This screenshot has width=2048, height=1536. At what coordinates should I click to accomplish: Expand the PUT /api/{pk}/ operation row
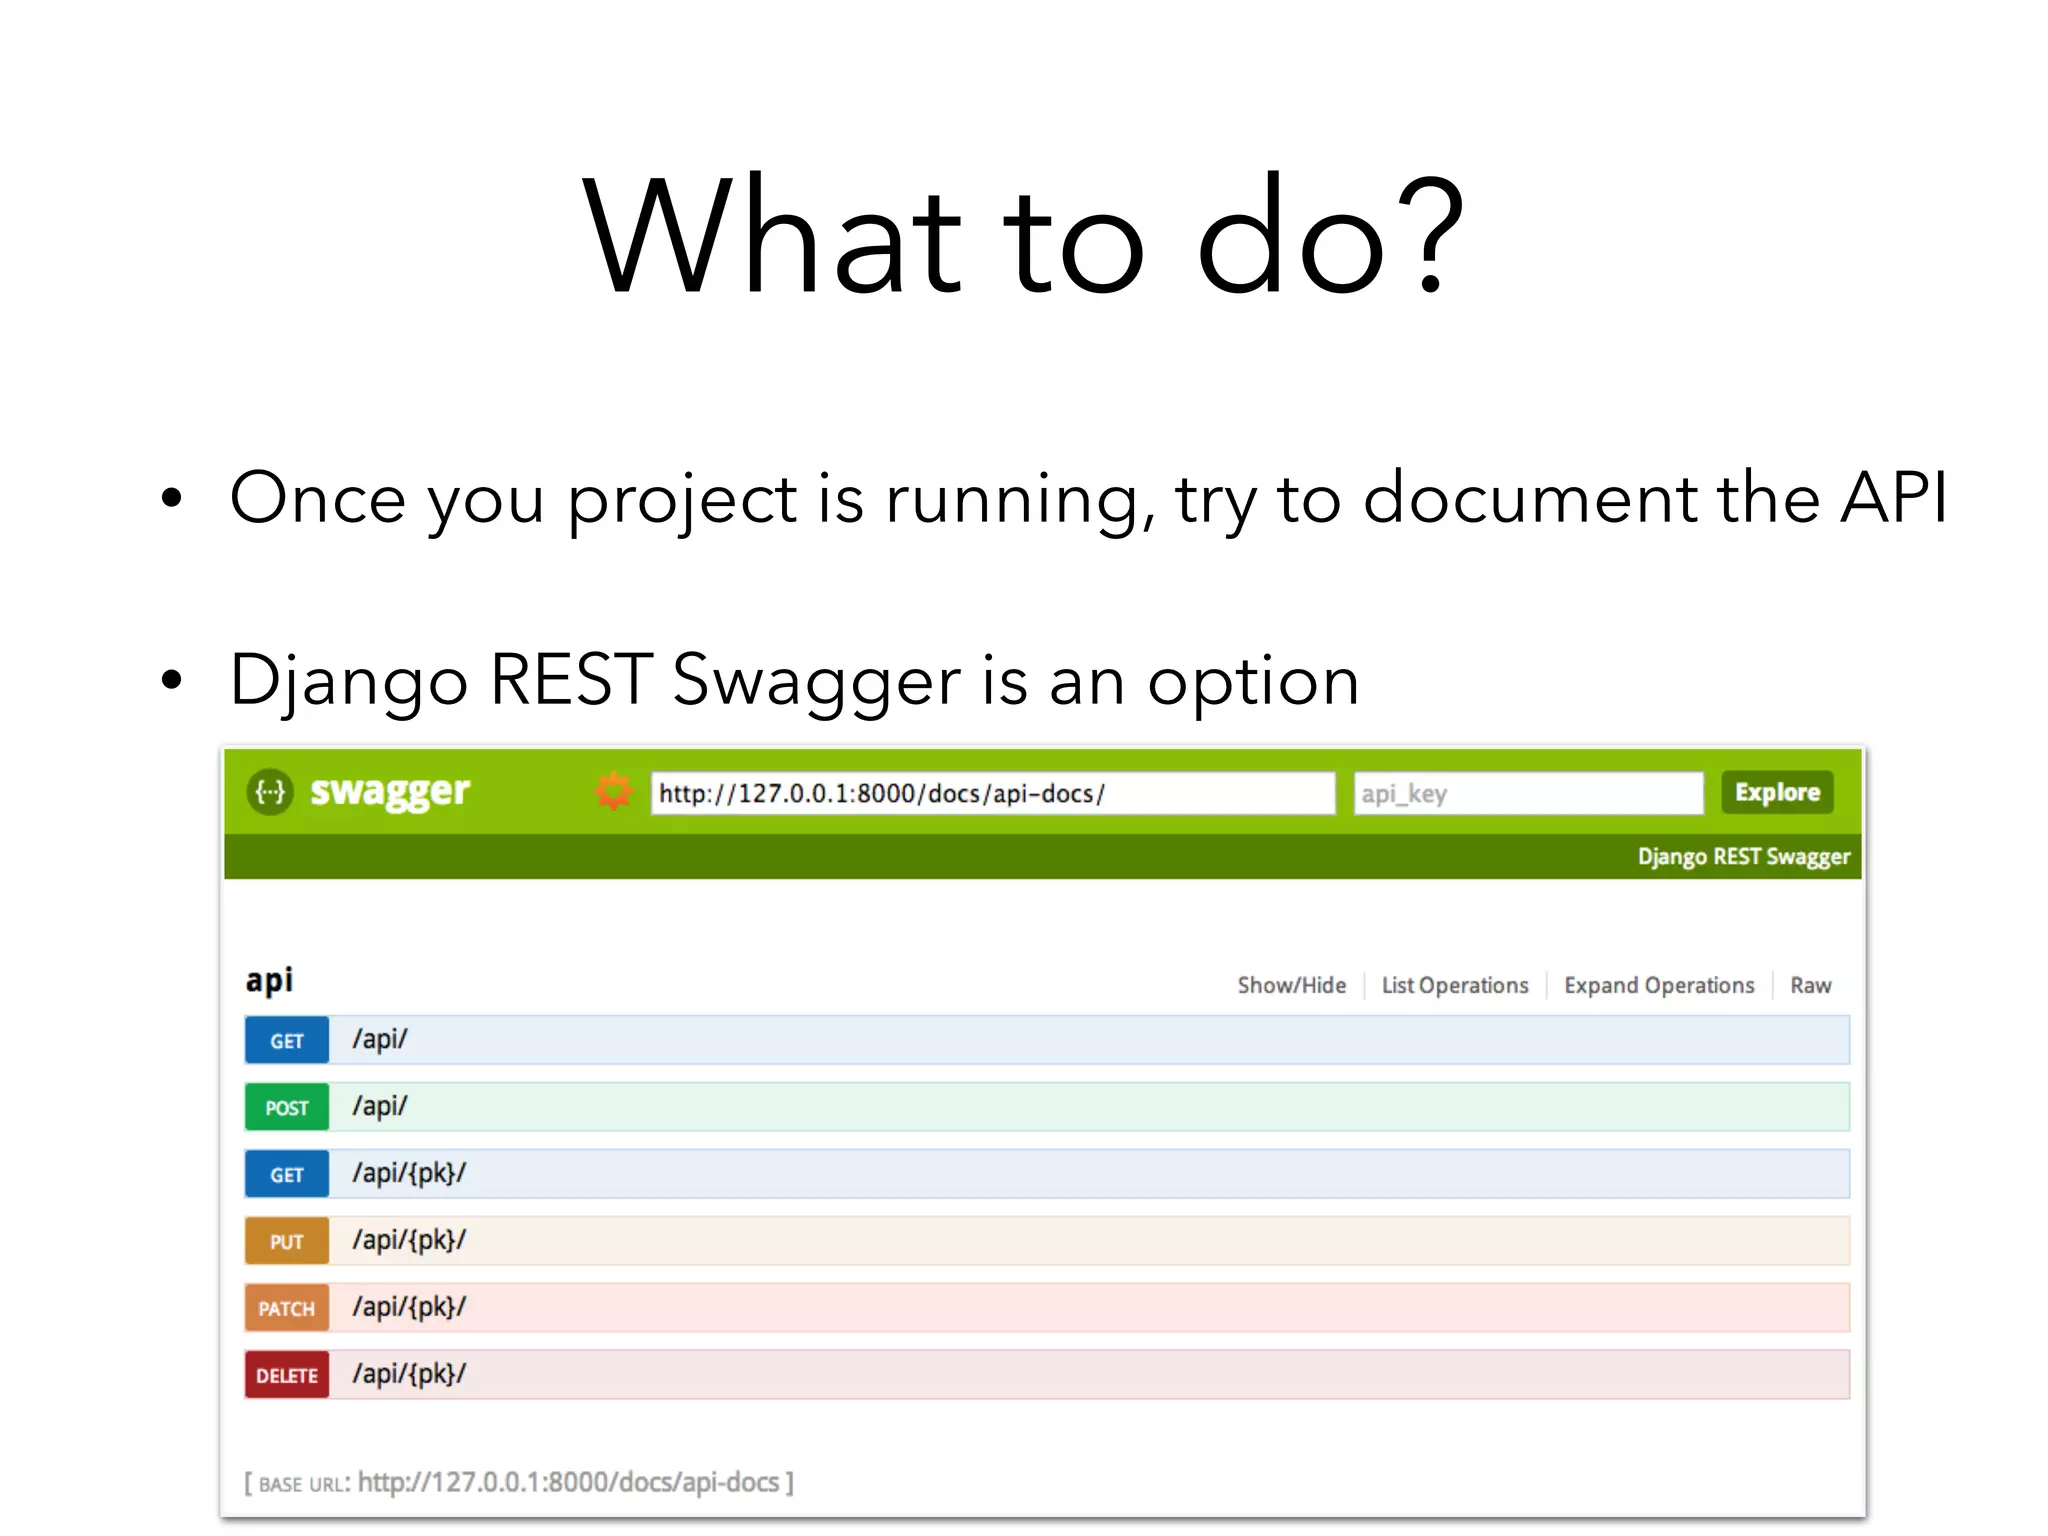(1047, 1241)
